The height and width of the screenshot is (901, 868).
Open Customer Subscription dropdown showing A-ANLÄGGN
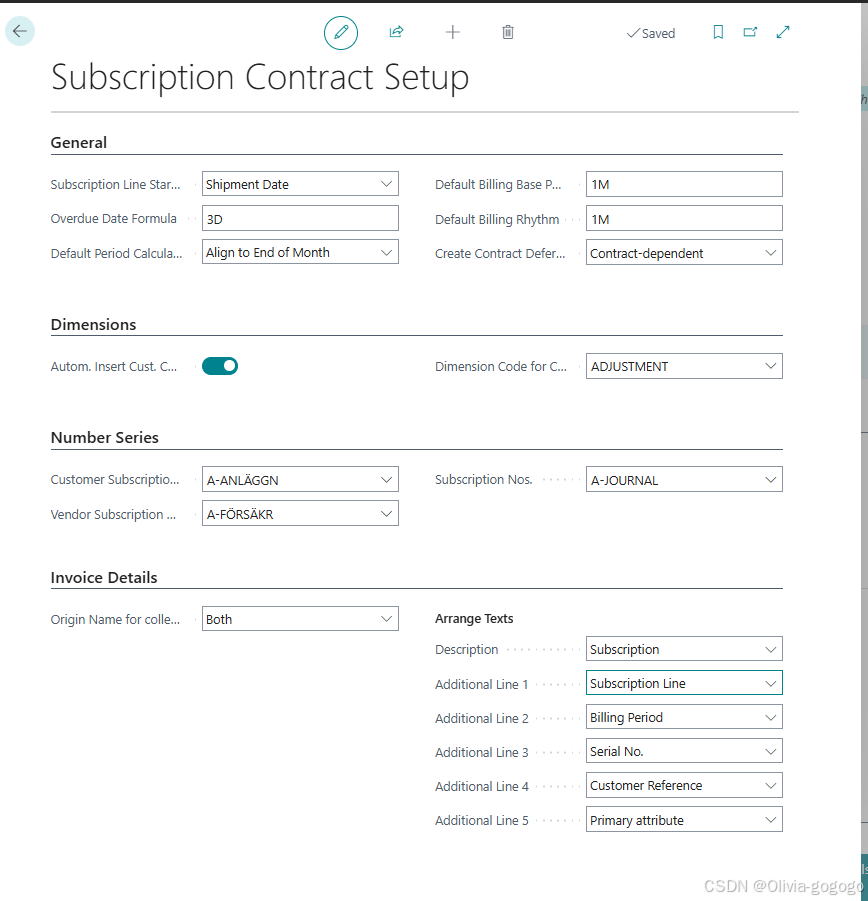[x=386, y=479]
